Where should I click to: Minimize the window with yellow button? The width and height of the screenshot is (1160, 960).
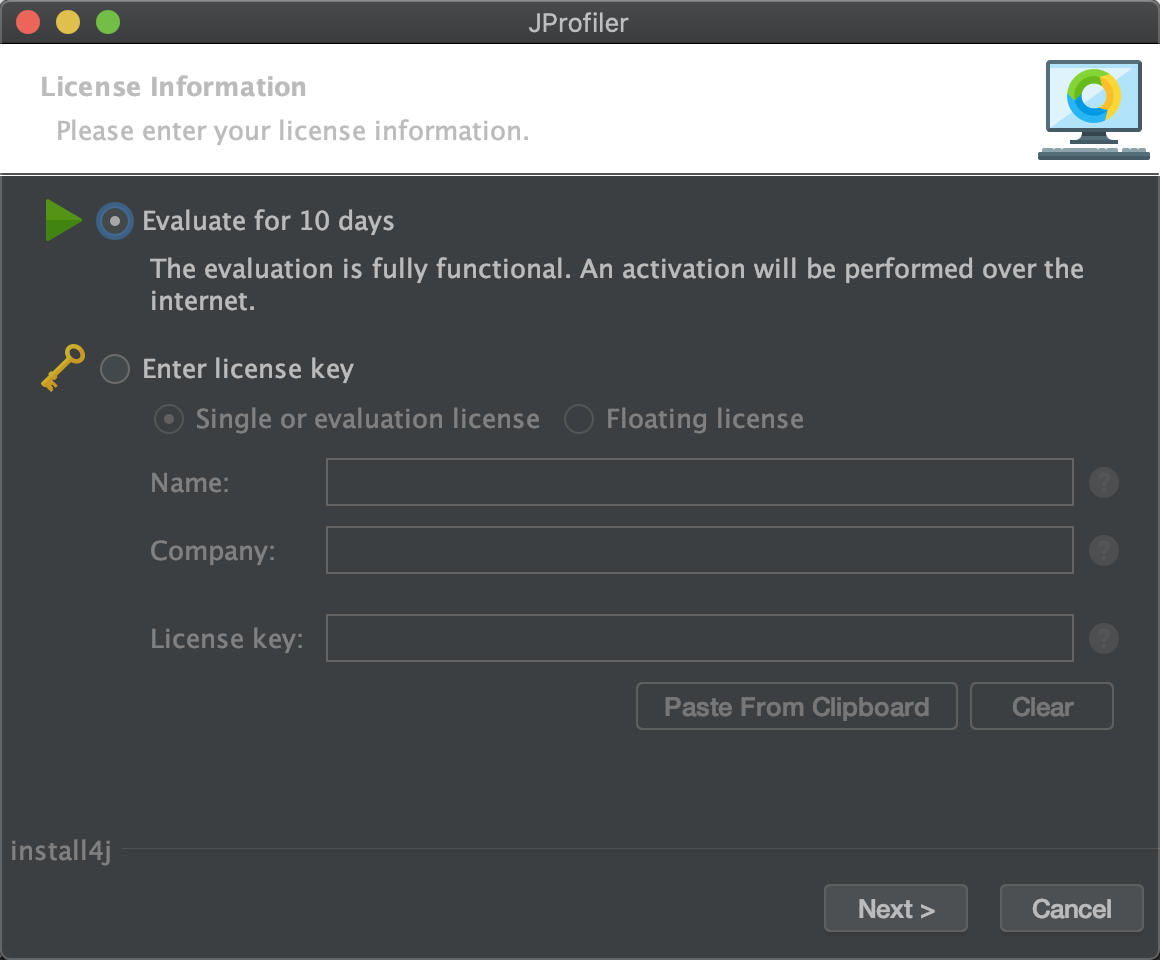(68, 22)
